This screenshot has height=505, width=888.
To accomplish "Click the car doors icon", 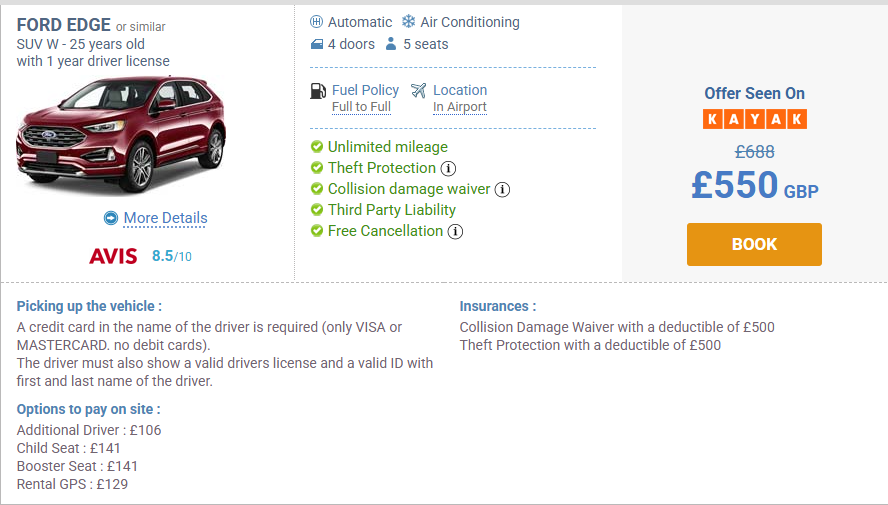I will pyautogui.click(x=317, y=45).
